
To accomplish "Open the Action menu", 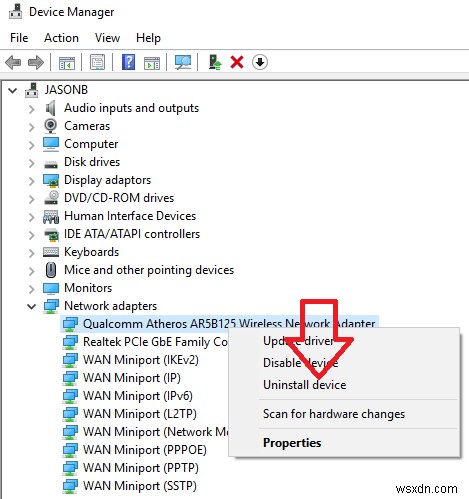I will [x=61, y=38].
